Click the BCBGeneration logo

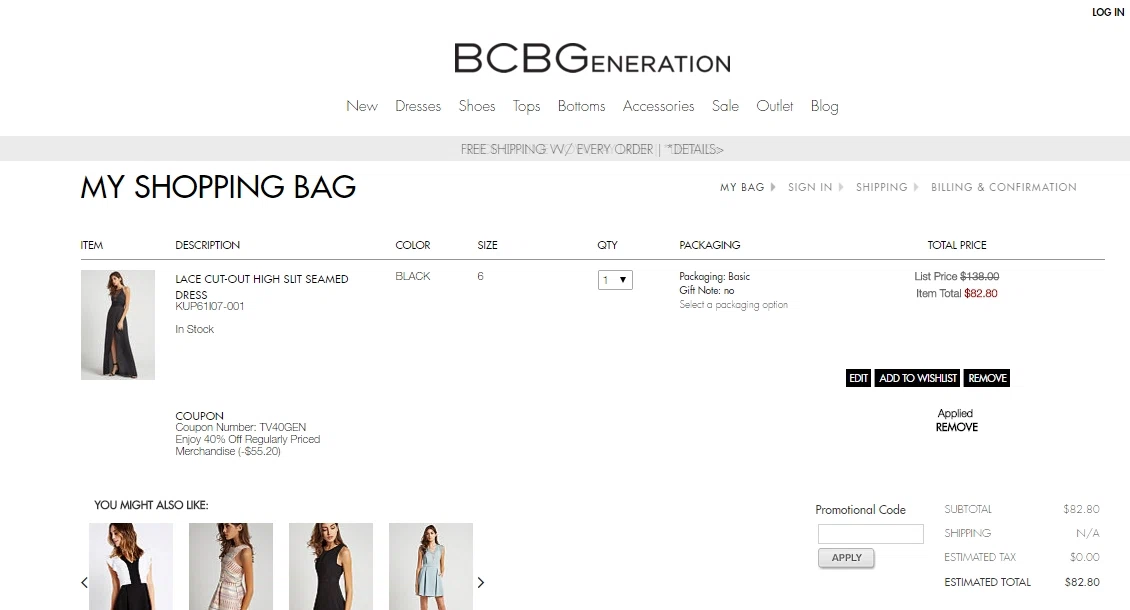(x=592, y=58)
